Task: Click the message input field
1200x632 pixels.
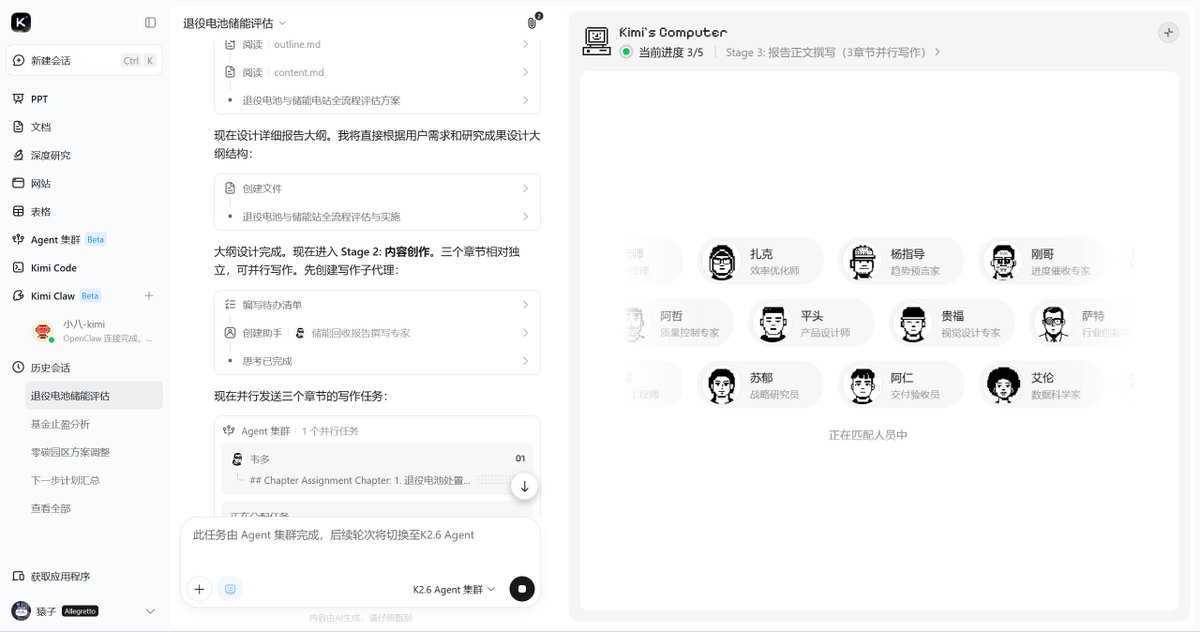Action: [360, 536]
